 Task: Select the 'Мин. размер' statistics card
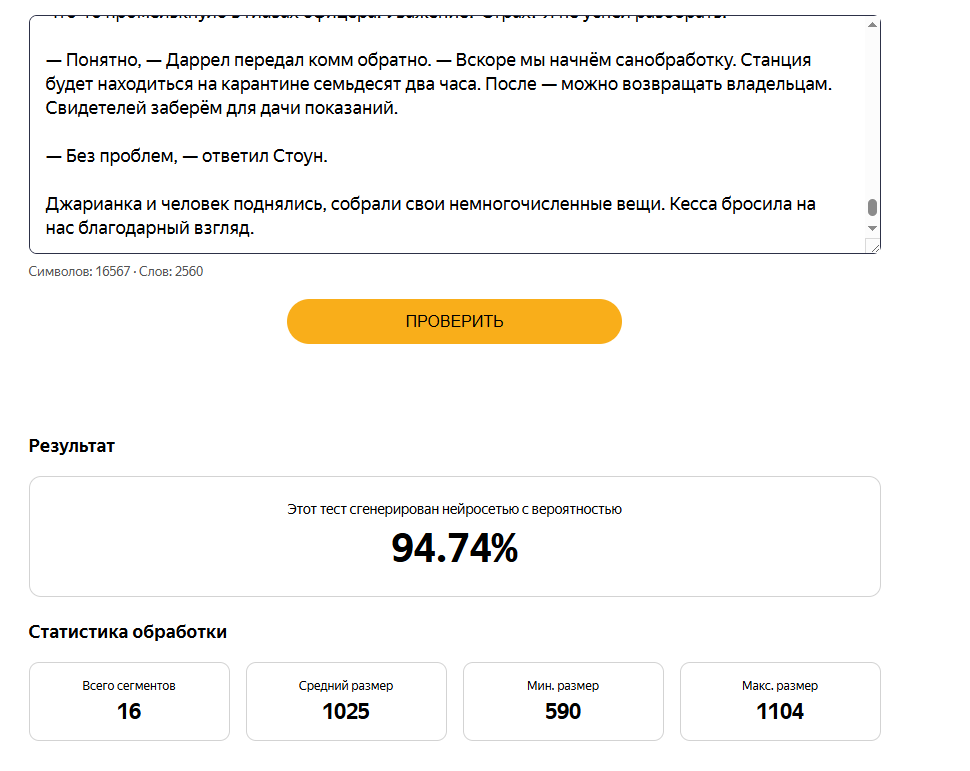[x=564, y=701]
